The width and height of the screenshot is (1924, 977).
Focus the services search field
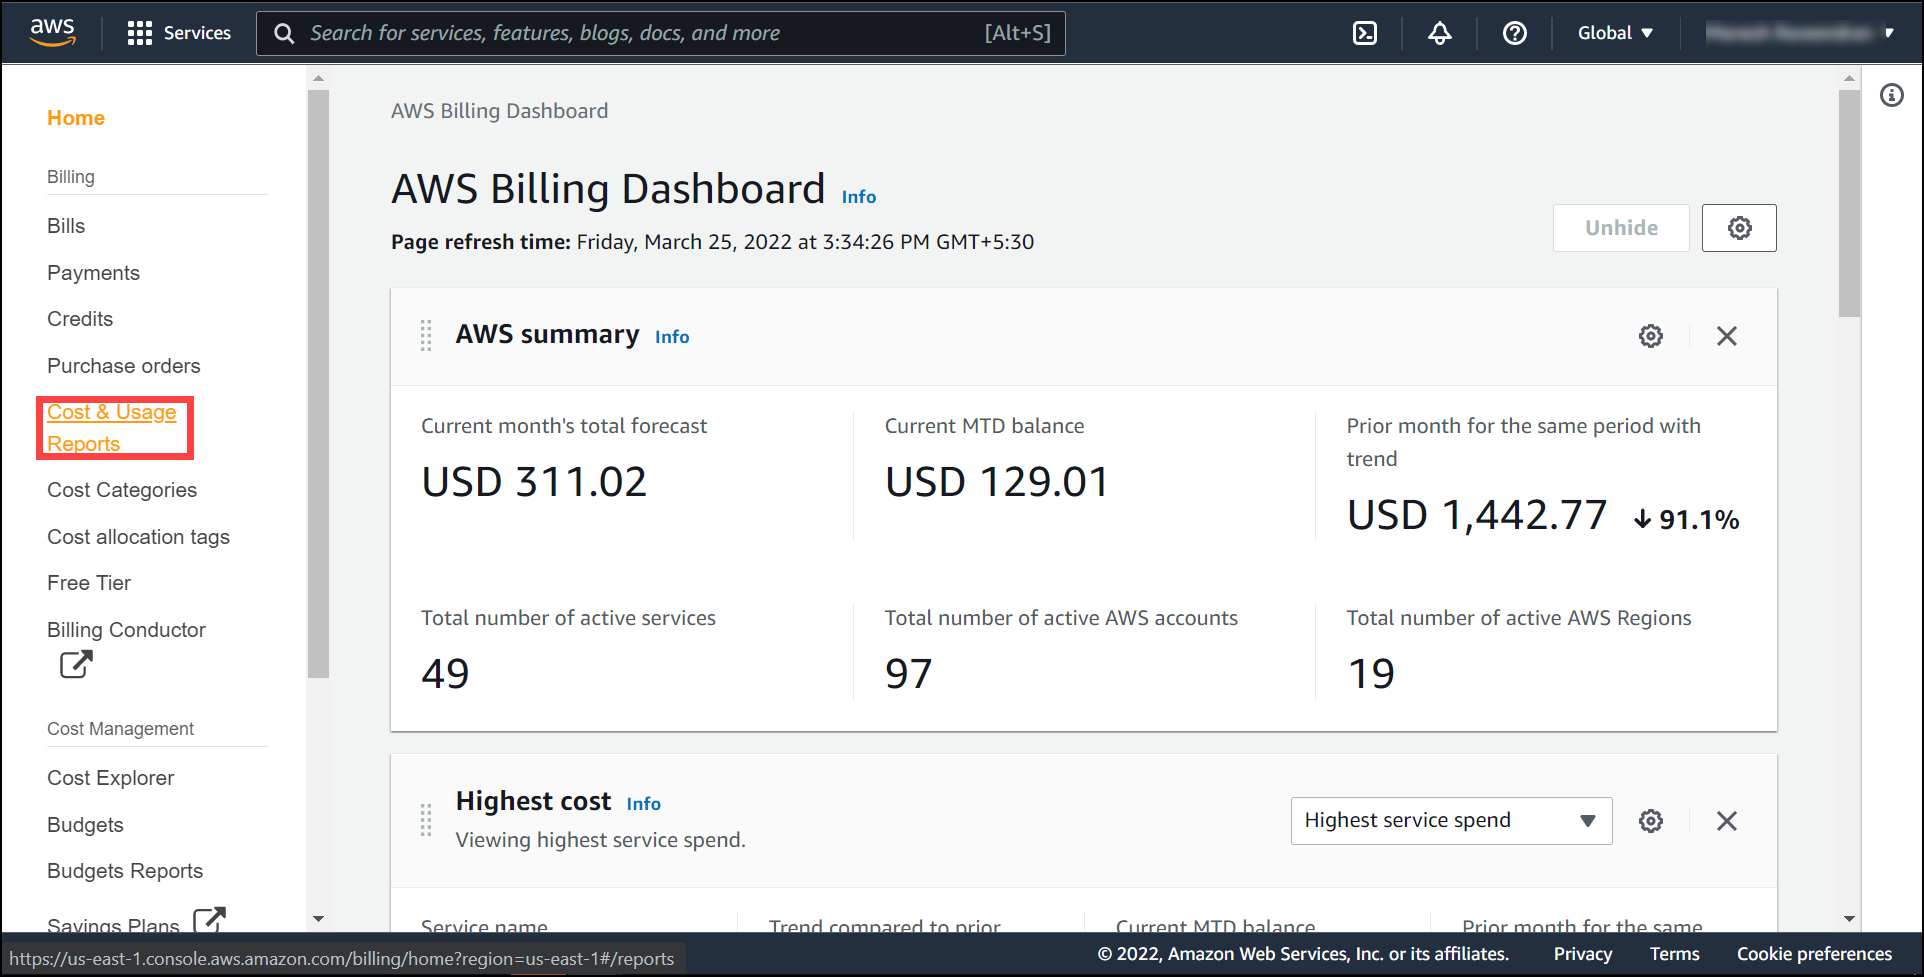pos(660,34)
